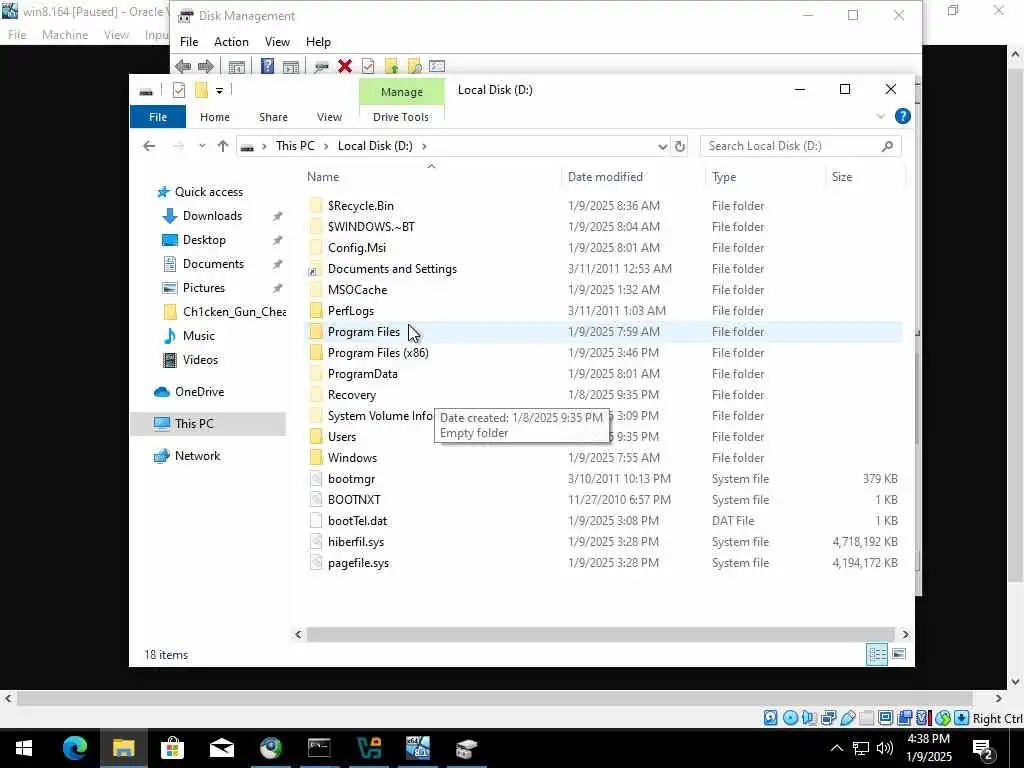Screen dimensions: 1024x768
Task: Click the Properties checkmark icon in Explorer quick access toolbar
Action: coord(179,90)
